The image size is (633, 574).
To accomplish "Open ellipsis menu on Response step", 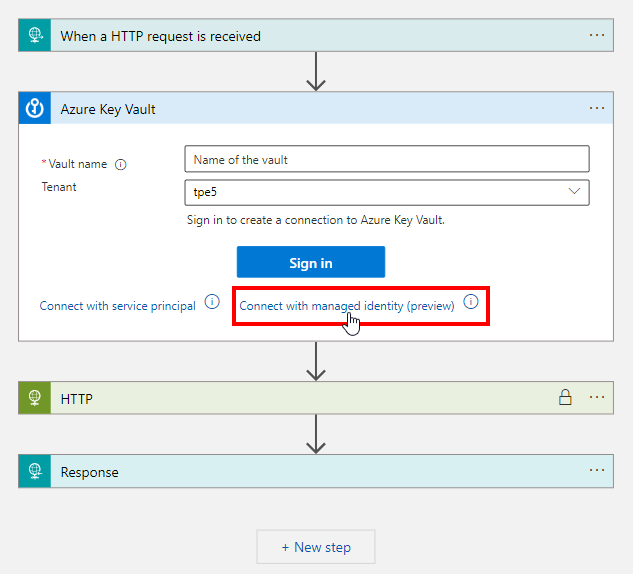I will (597, 472).
